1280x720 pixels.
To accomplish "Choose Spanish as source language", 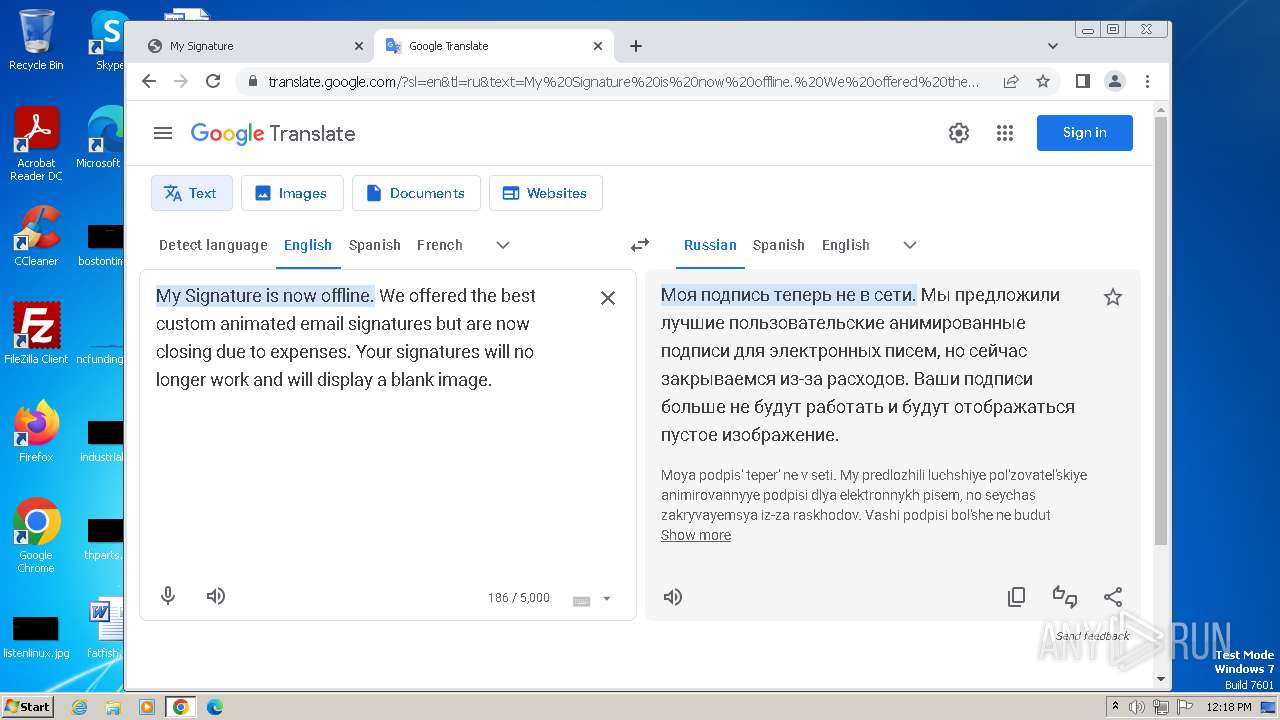I will 375,245.
